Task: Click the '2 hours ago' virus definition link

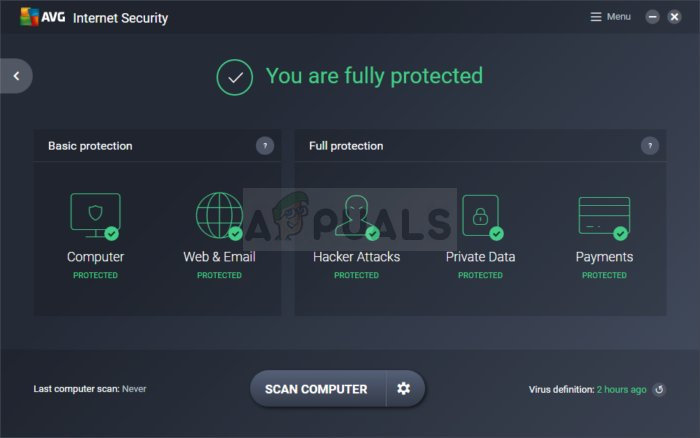Action: point(621,390)
